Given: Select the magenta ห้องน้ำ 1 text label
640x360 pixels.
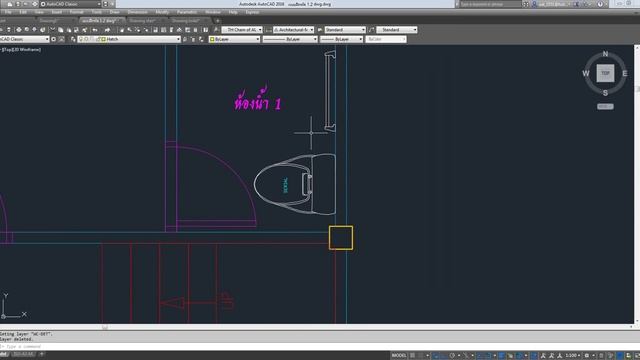Looking at the screenshot, I should coord(258,99).
